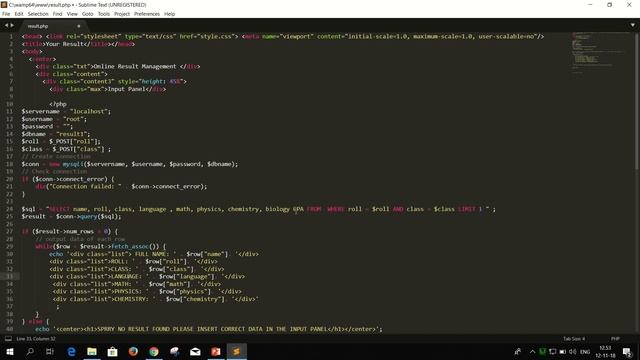
Task: Switch ENG input language indicator
Action: coord(585,351)
